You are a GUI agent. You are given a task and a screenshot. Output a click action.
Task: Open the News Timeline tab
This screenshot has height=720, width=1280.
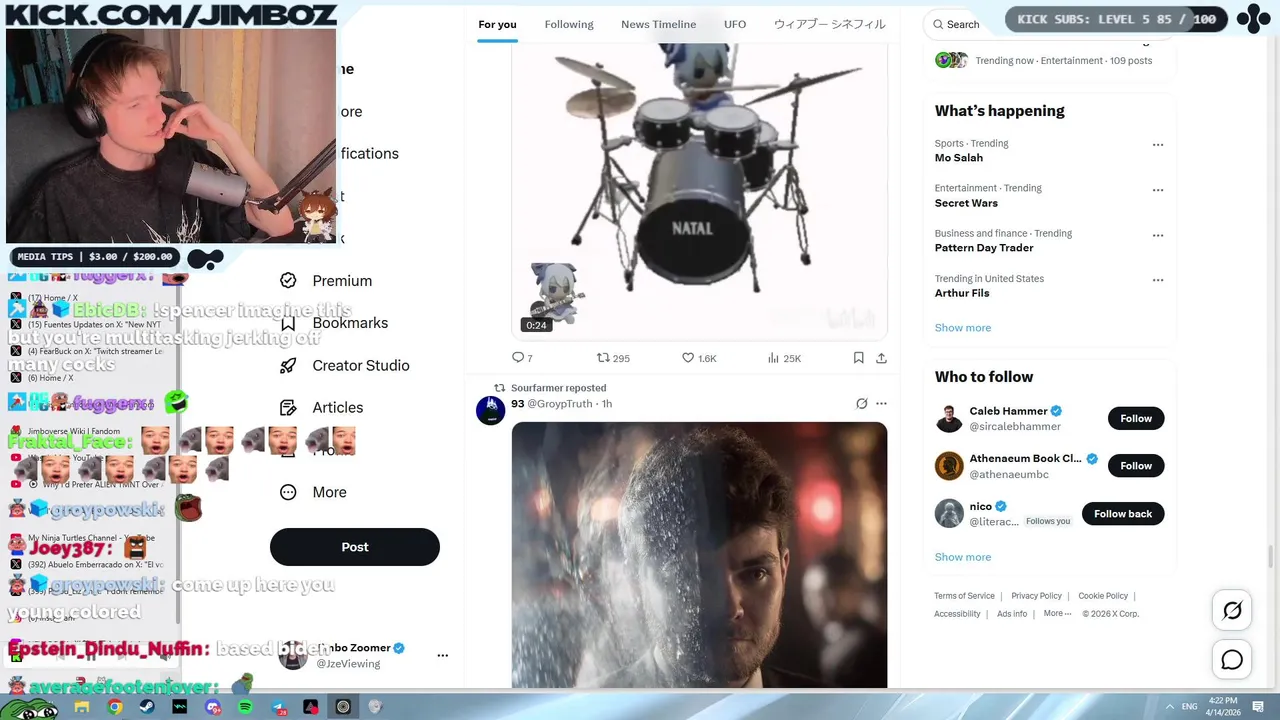click(658, 24)
